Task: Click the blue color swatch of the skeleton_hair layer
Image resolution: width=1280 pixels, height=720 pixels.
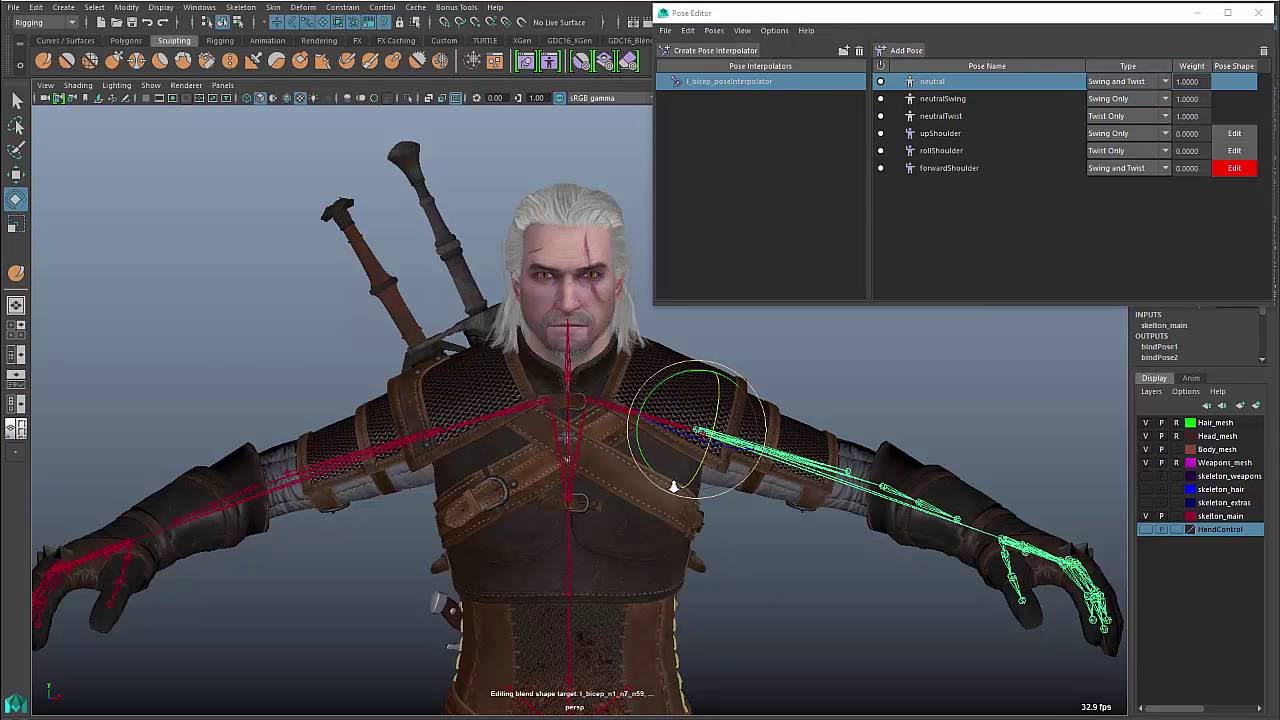Action: 1190,489
